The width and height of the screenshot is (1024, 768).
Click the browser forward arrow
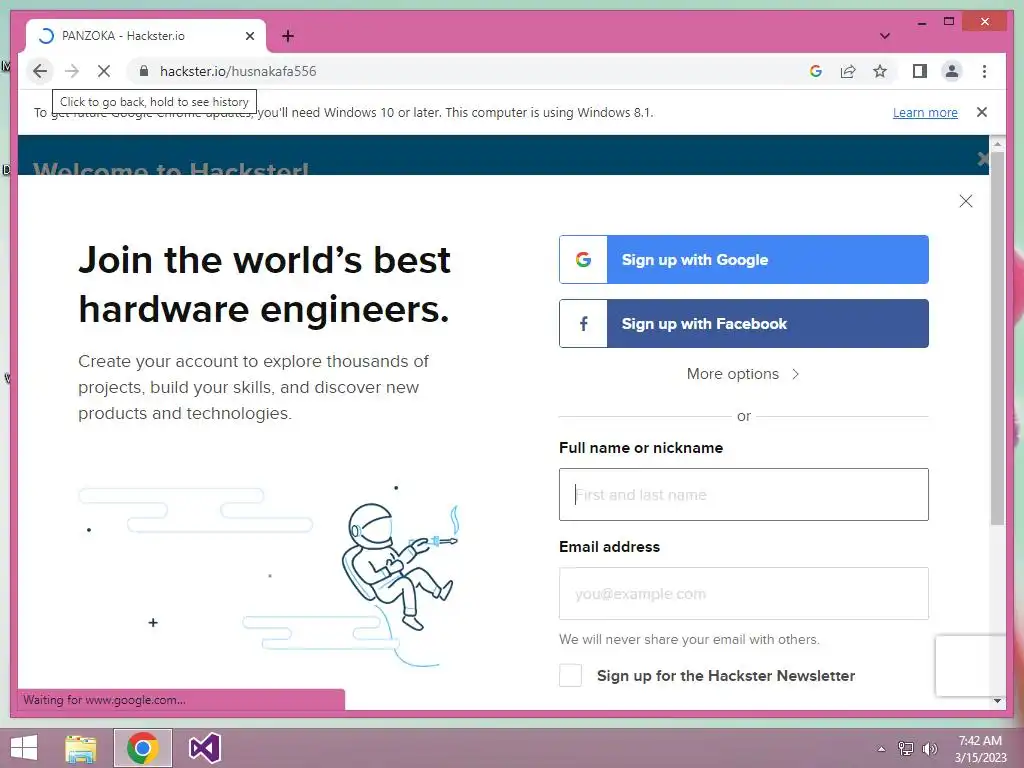(x=72, y=71)
